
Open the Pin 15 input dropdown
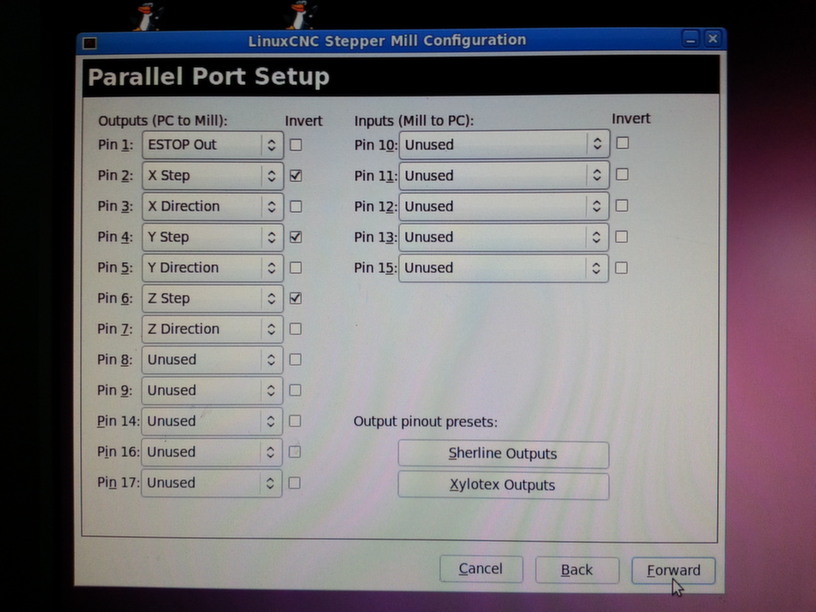coord(504,267)
